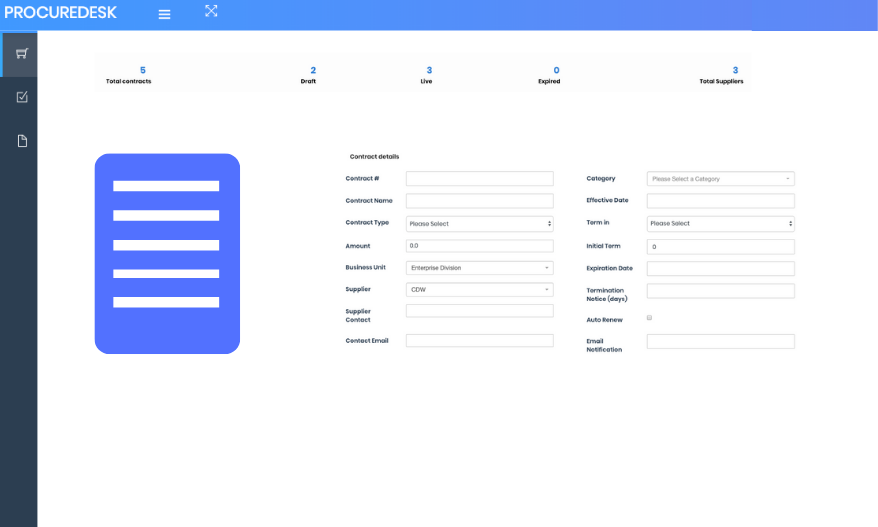Open the Business Unit dropdown
The width and height of the screenshot is (878, 527).
480,268
